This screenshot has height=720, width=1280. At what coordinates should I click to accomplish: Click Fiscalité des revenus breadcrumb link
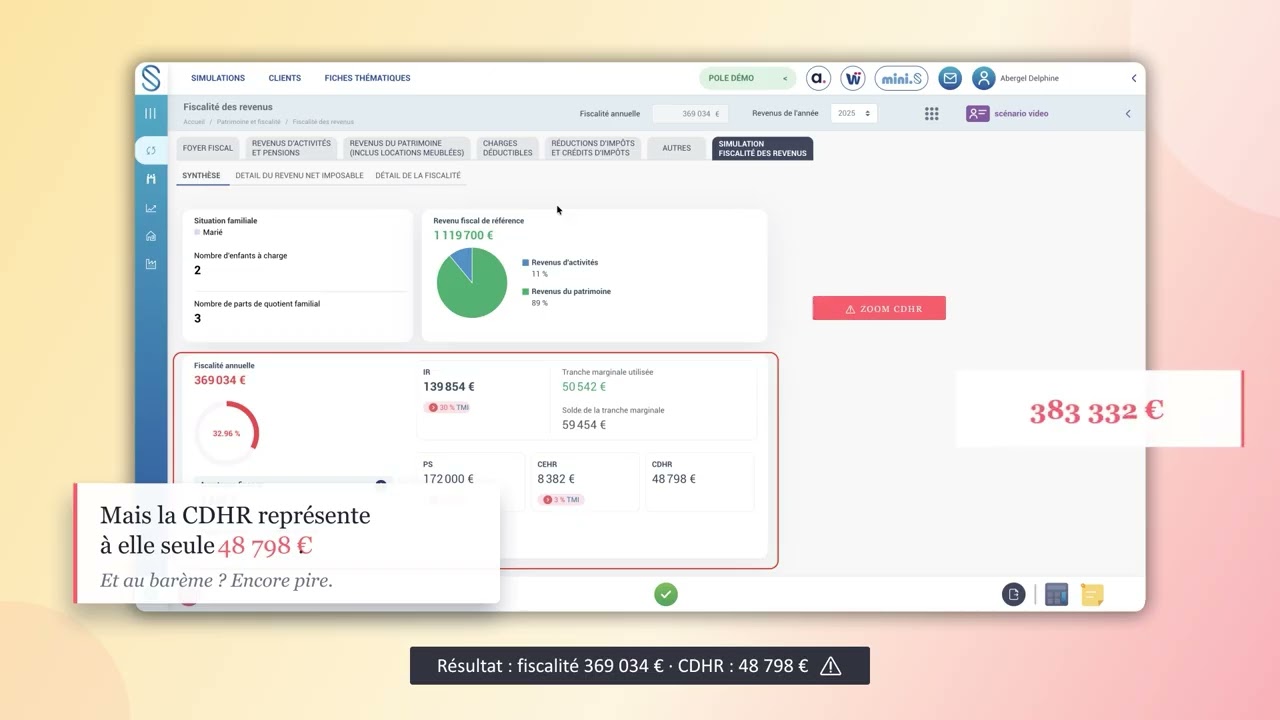(x=323, y=122)
